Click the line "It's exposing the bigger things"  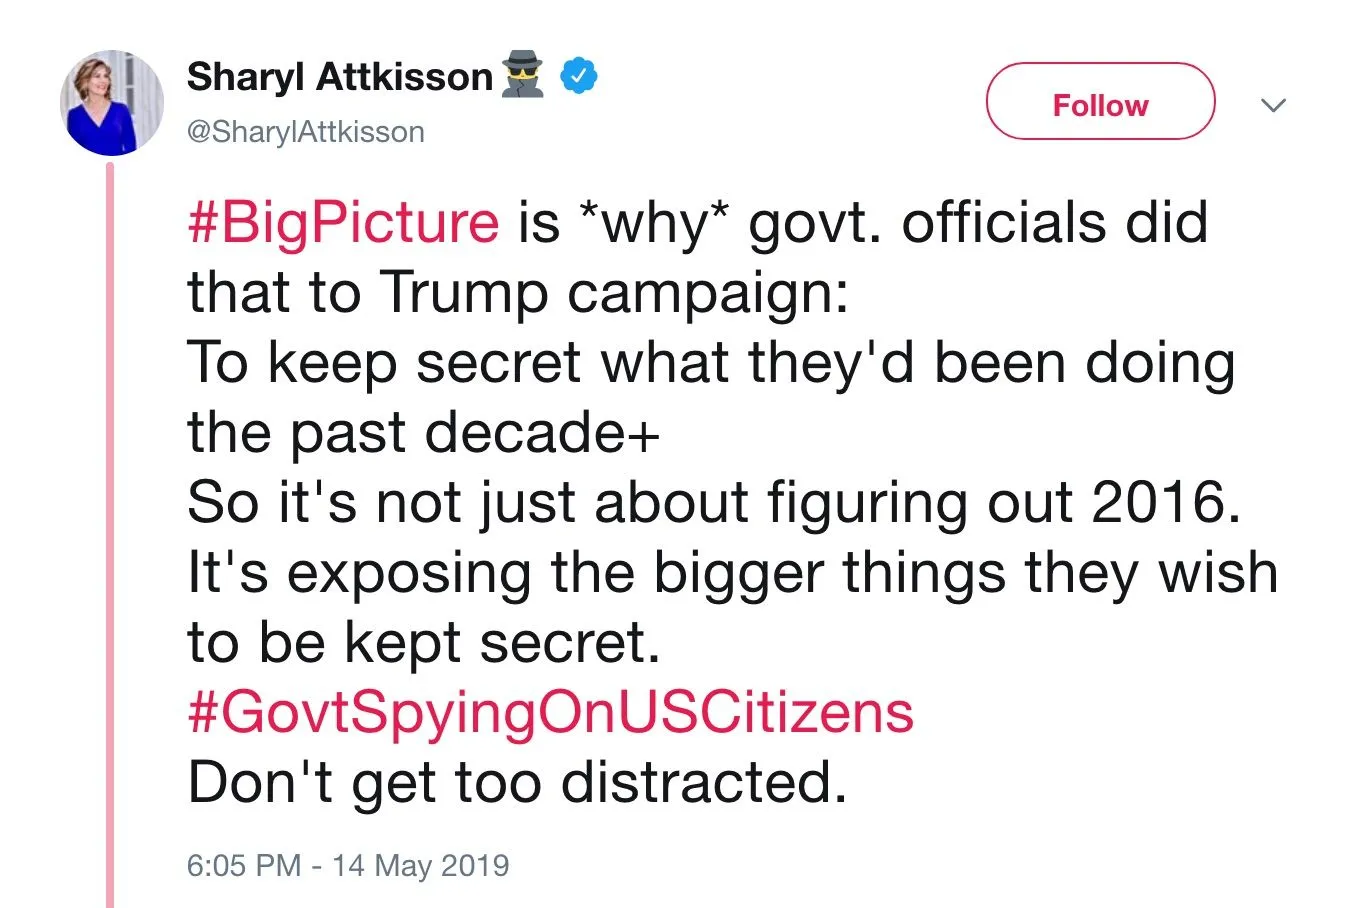point(732,572)
